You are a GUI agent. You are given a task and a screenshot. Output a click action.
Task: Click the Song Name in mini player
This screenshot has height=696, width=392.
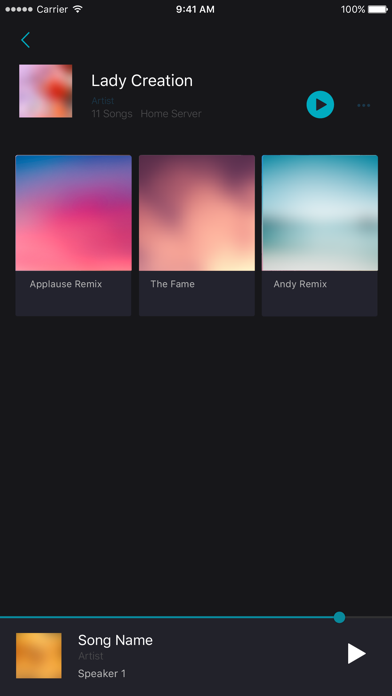pos(115,640)
